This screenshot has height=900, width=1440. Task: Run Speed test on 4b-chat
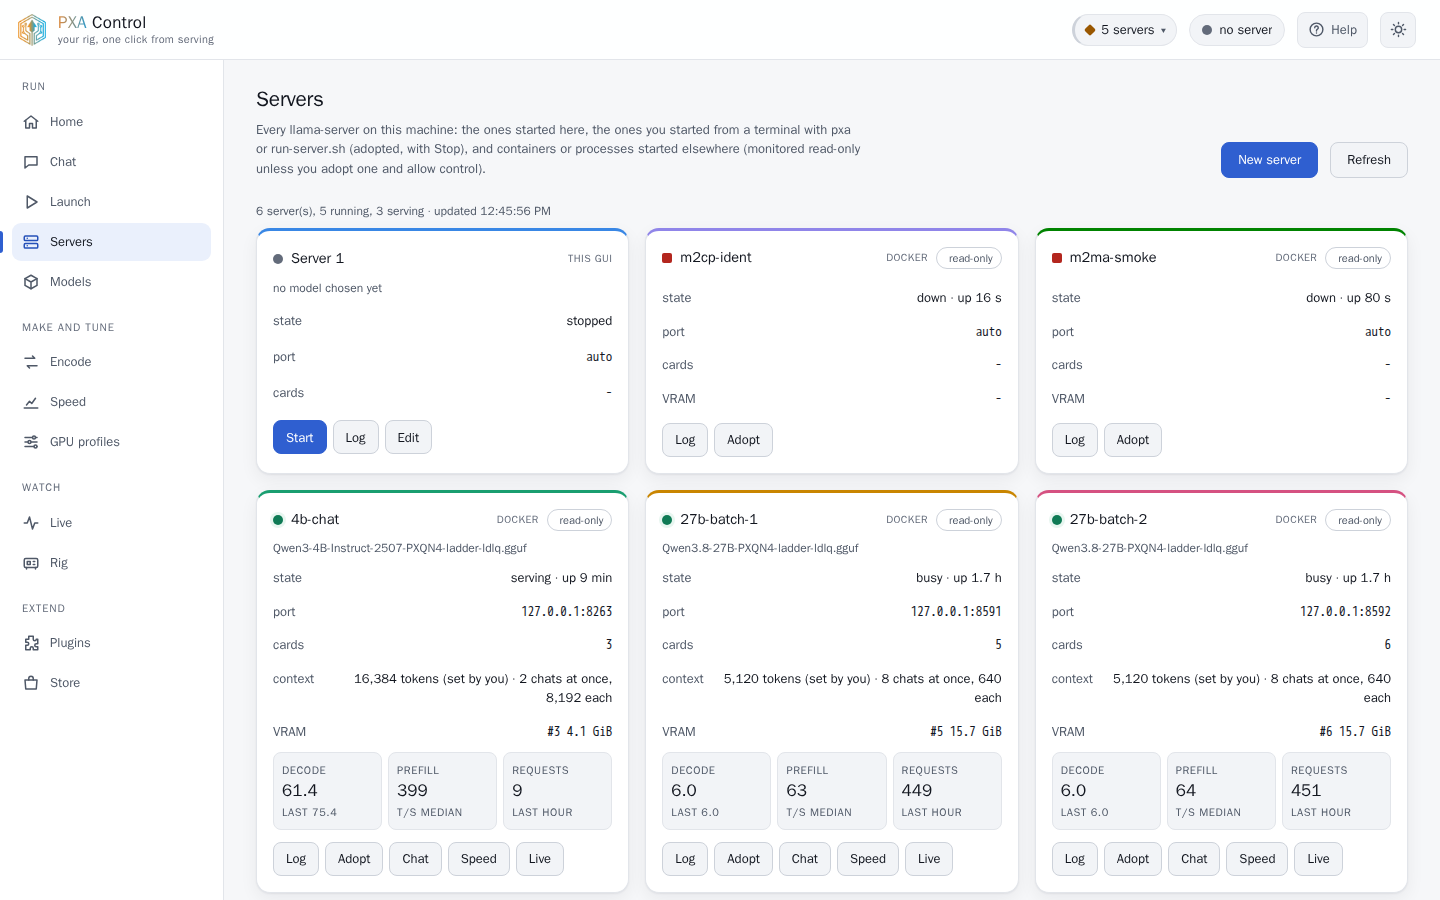coord(479,859)
